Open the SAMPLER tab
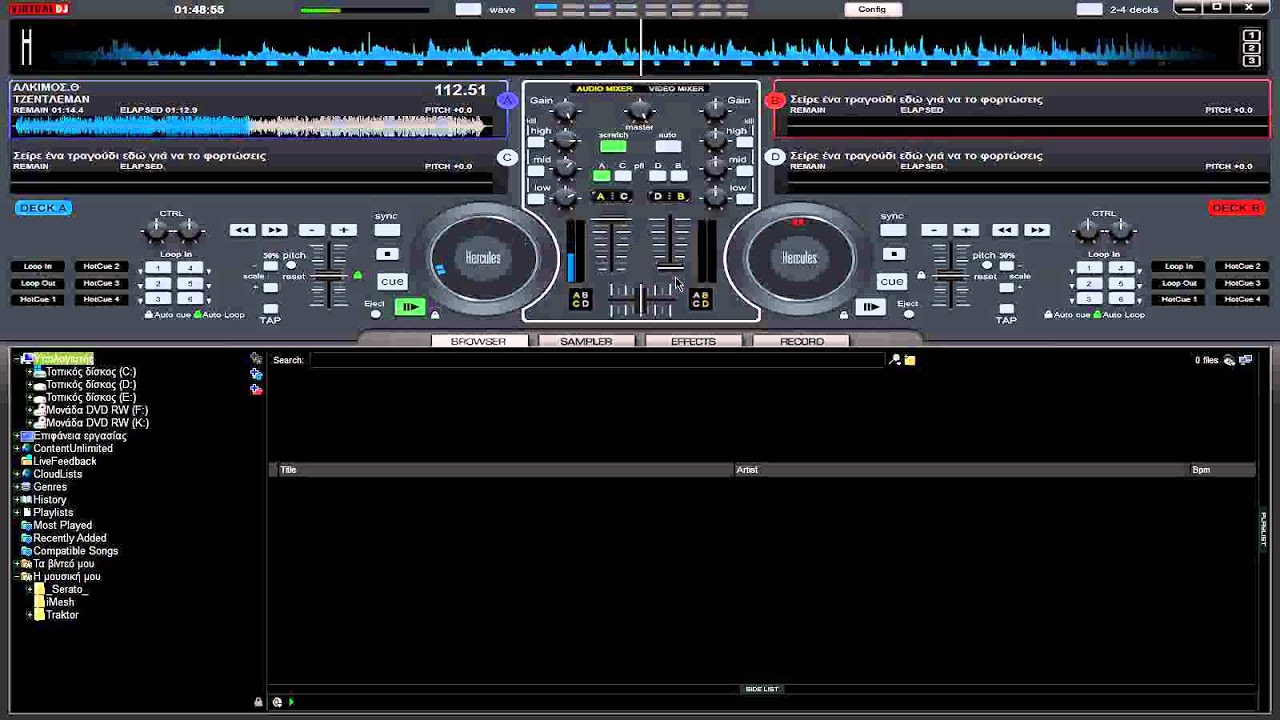1280x720 pixels. [586, 342]
